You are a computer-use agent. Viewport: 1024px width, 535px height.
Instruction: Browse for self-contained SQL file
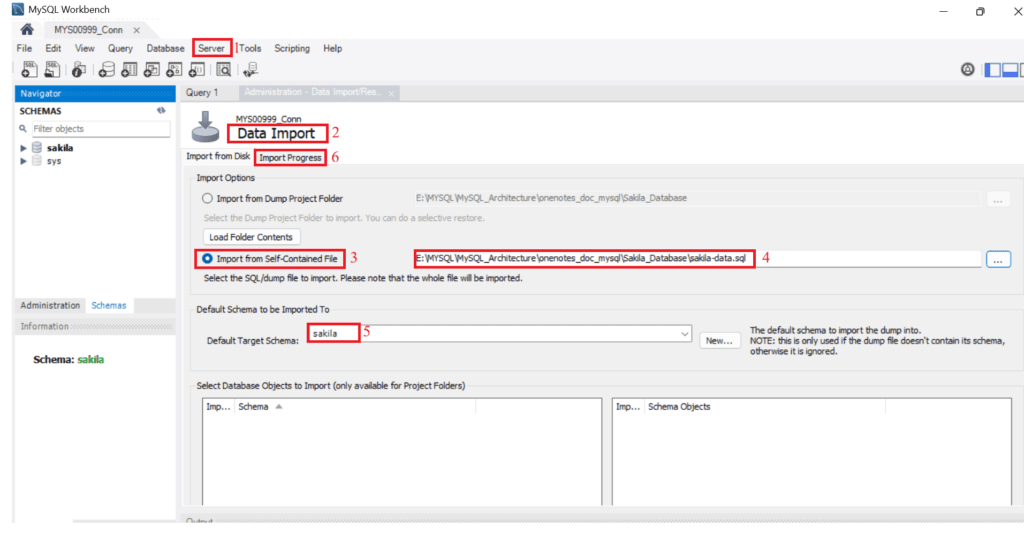[998, 259]
